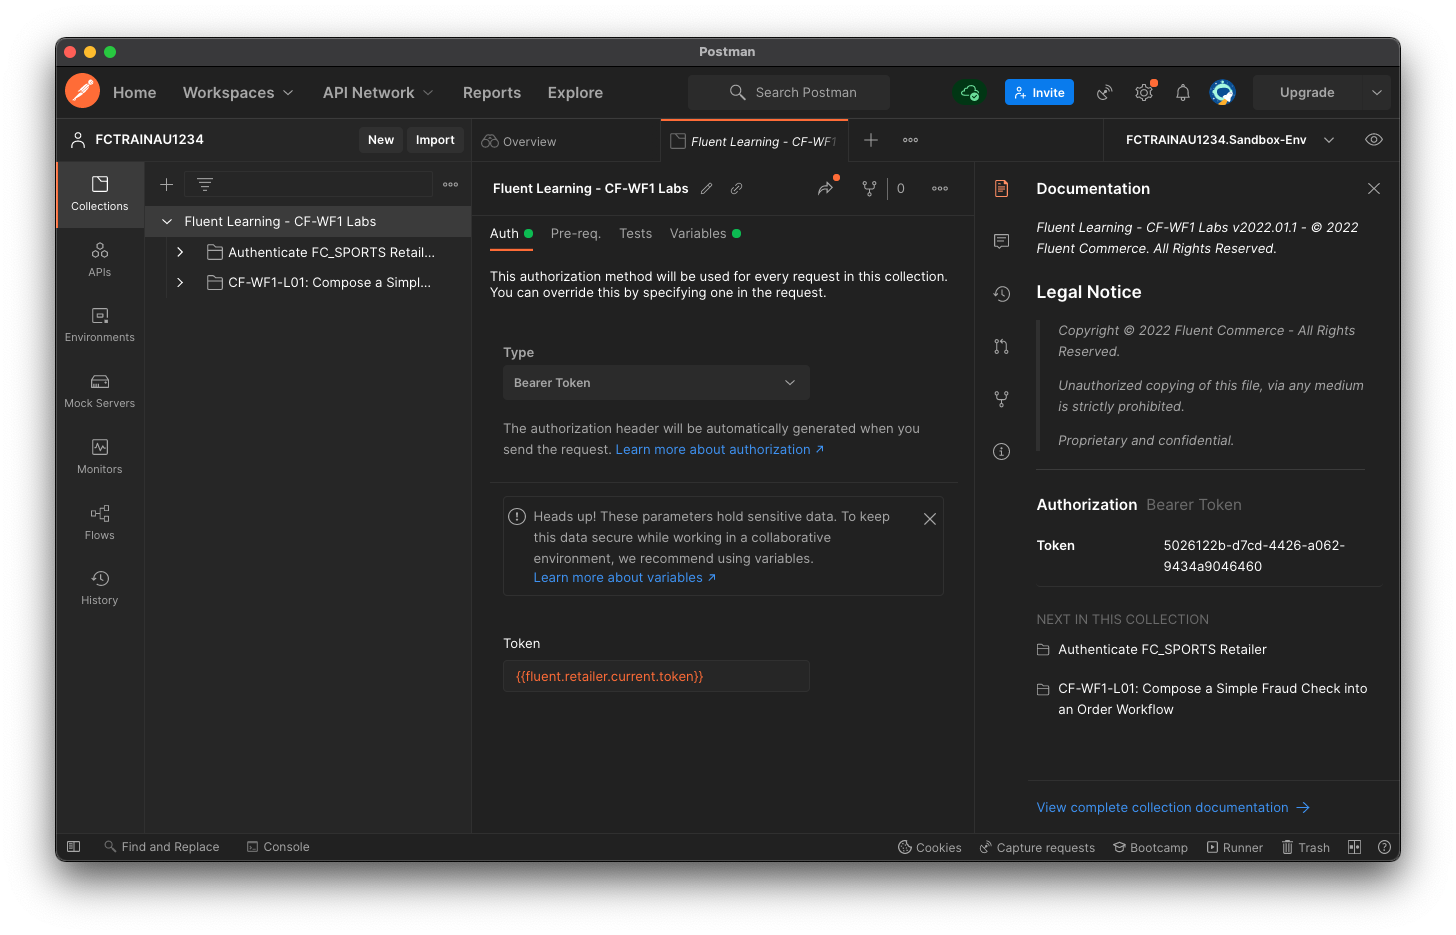Open Forks icon in right sidebar
Viewport: 1456px width, 935px height.
(1001, 399)
